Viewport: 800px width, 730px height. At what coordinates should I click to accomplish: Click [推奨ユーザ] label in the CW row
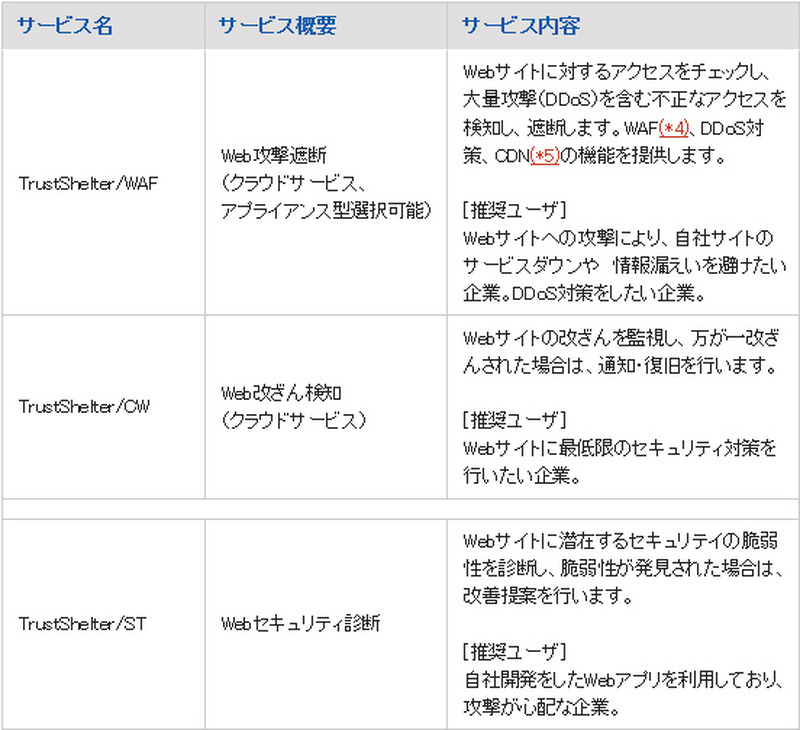click(x=515, y=420)
